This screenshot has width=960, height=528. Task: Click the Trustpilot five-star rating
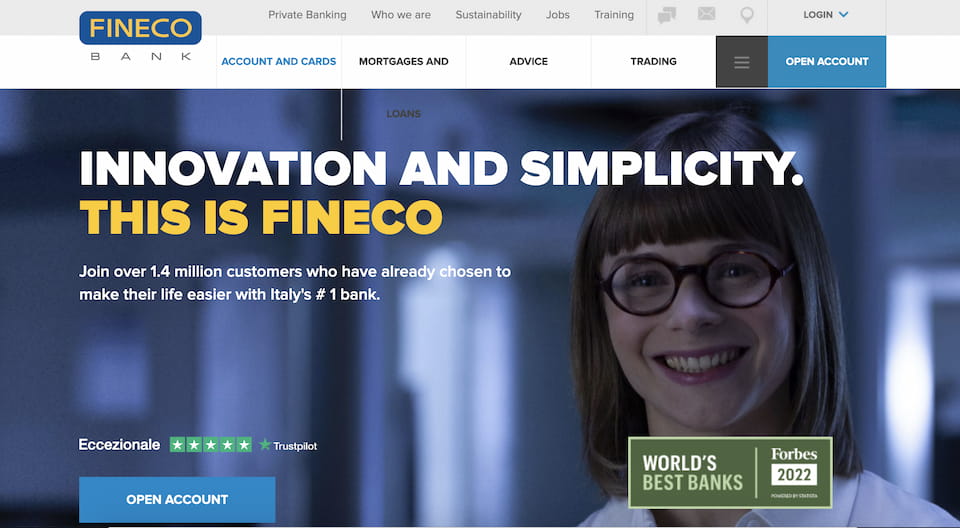211,445
